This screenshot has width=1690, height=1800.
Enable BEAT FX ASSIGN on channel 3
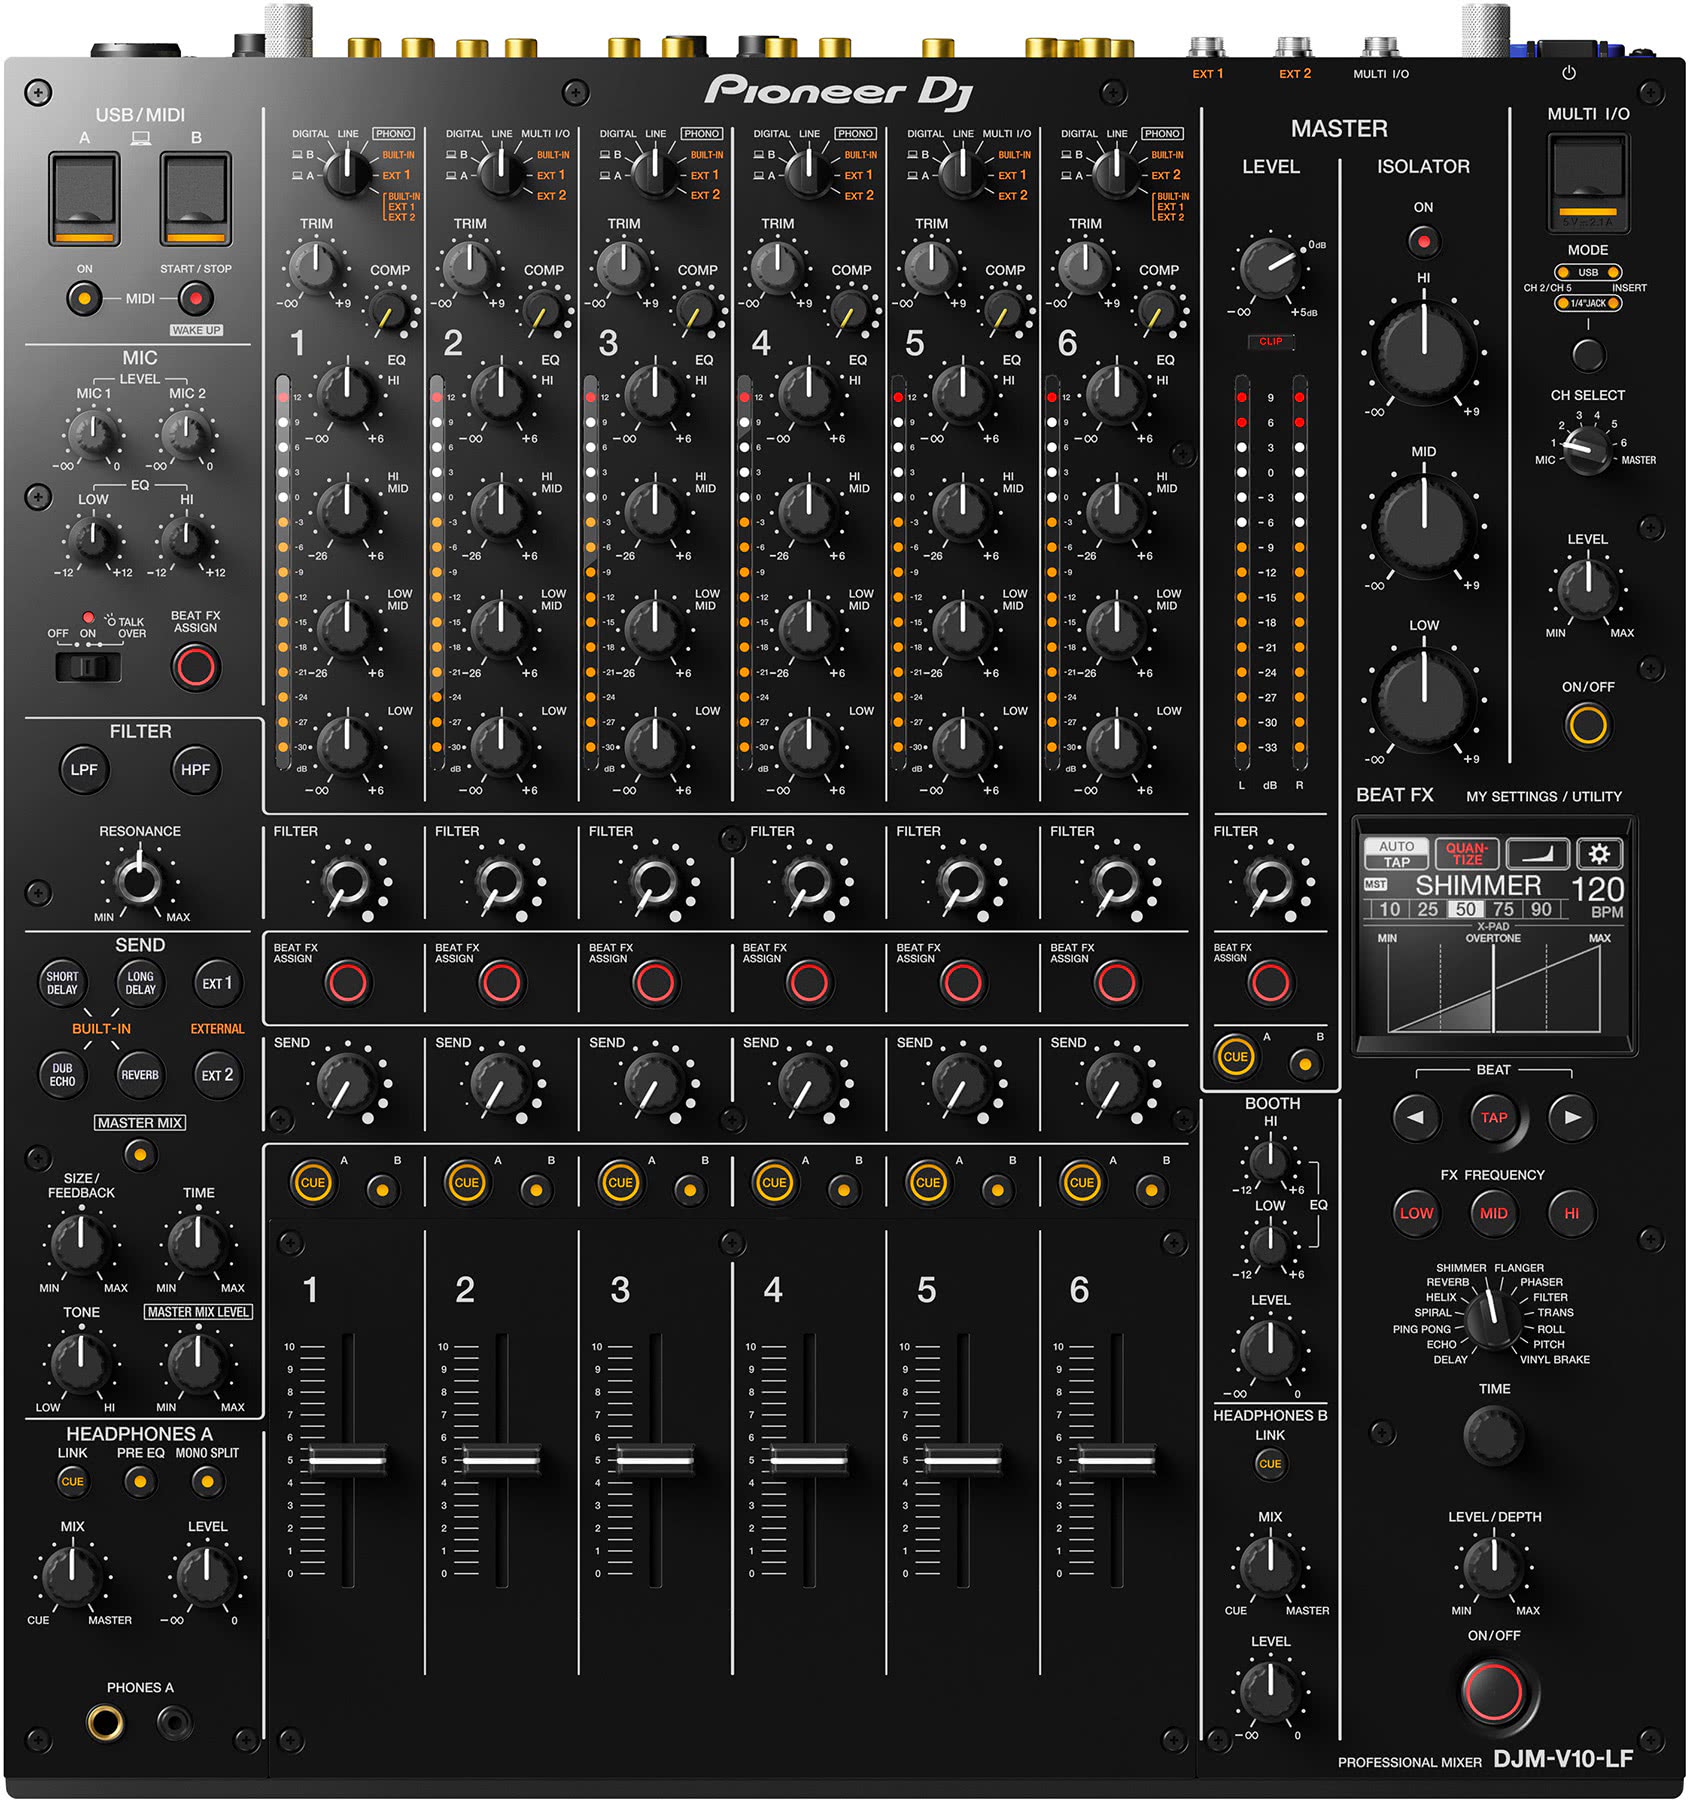pyautogui.click(x=659, y=983)
